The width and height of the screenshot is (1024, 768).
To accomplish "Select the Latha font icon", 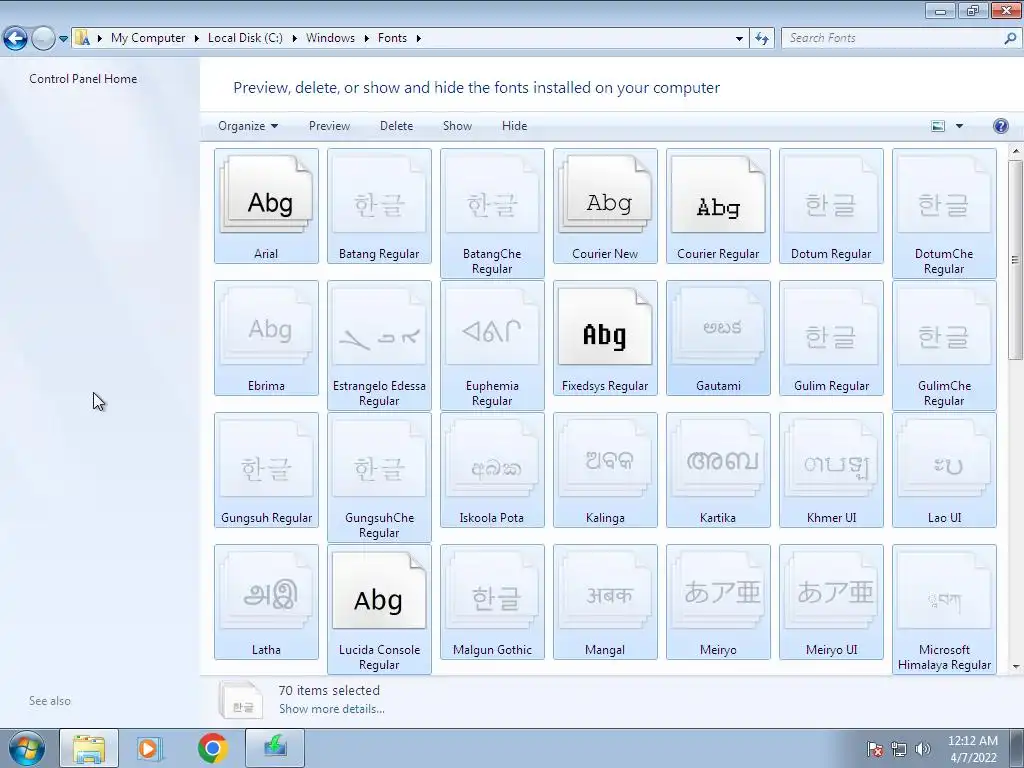I will [266, 602].
